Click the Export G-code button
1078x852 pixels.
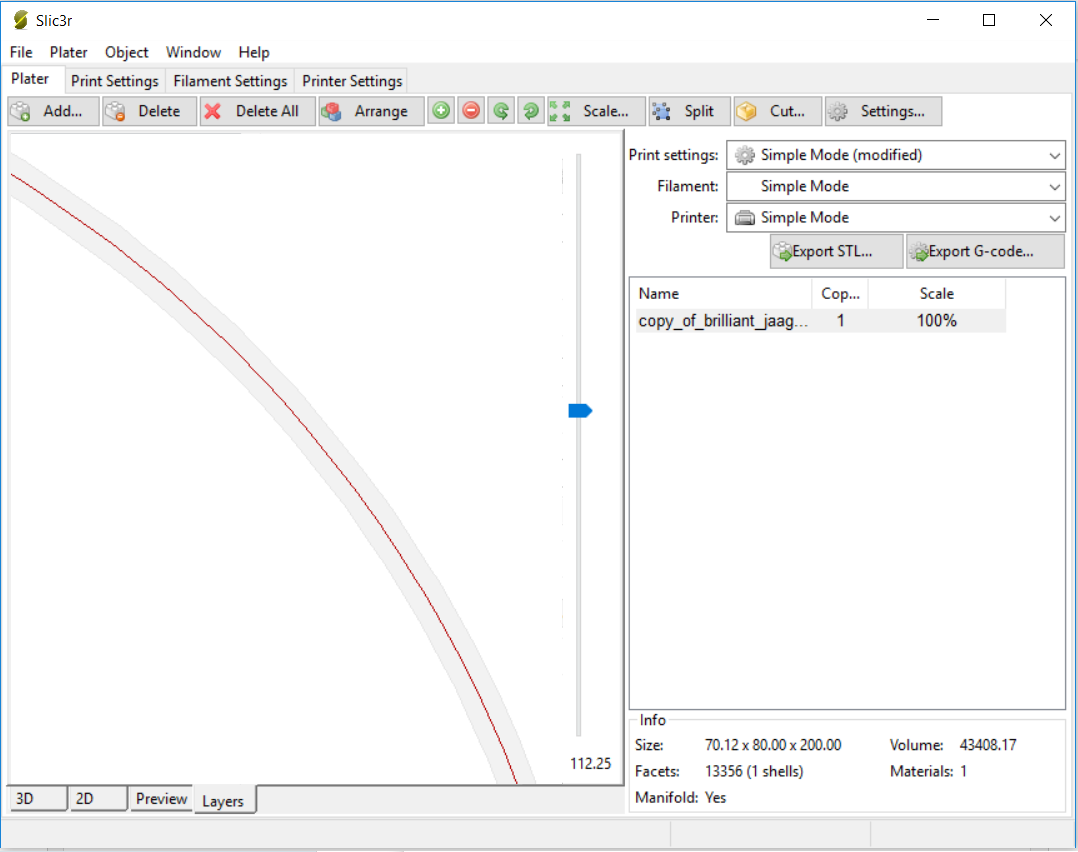point(985,252)
